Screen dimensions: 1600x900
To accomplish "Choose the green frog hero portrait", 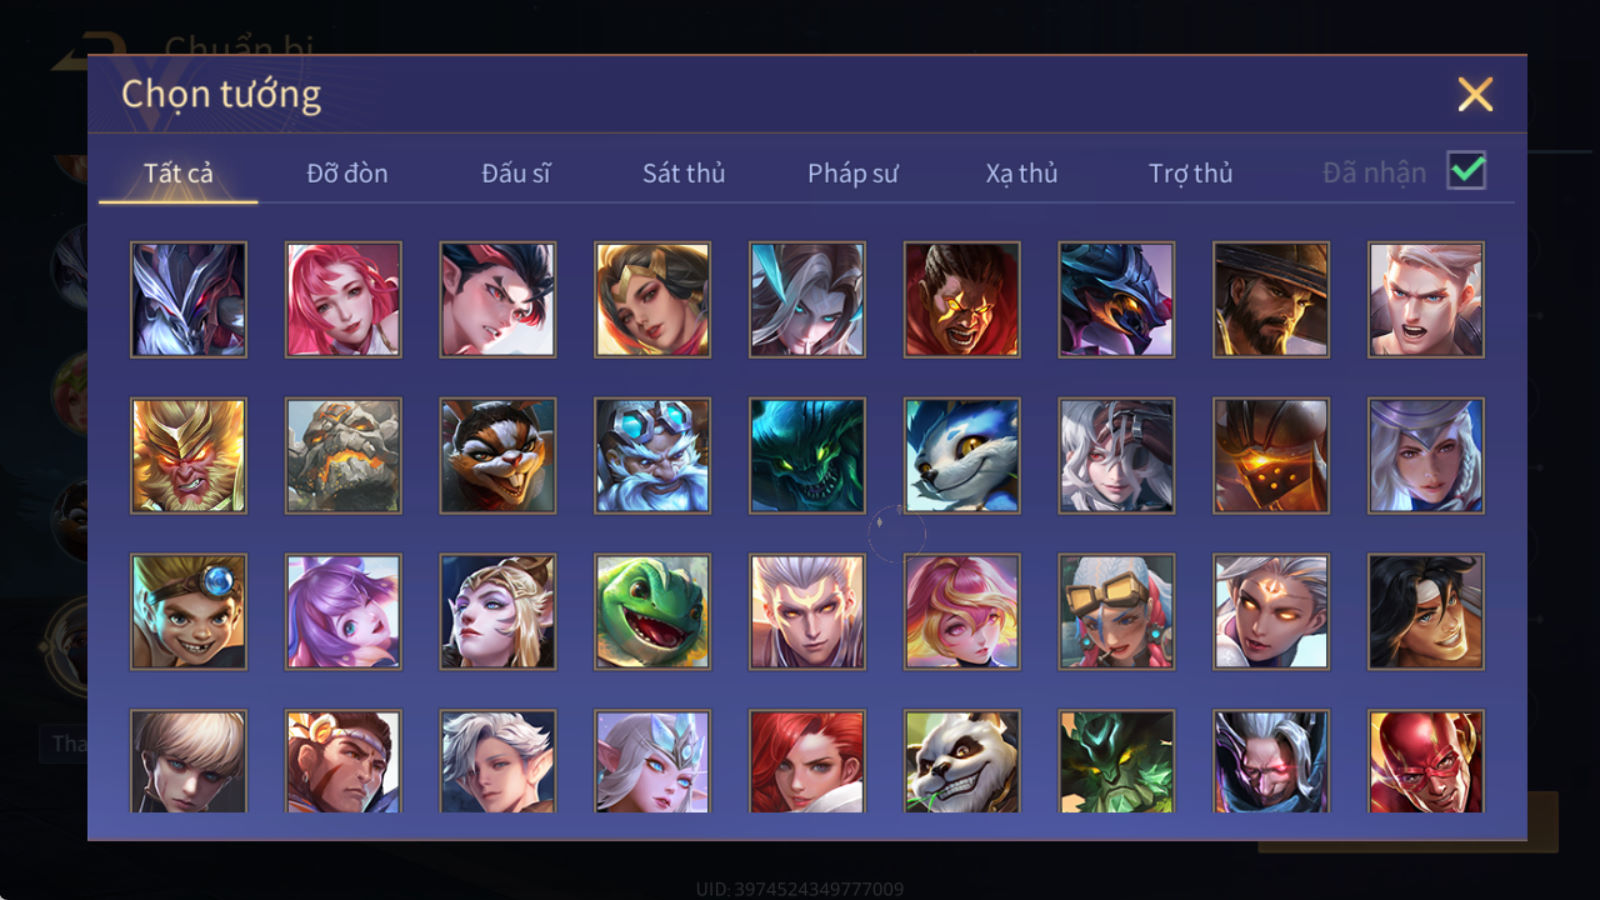I will pyautogui.click(x=652, y=611).
